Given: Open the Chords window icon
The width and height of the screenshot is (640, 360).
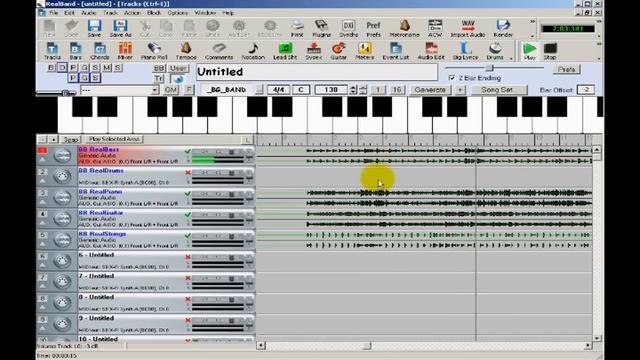Looking at the screenshot, I should click(x=100, y=51).
